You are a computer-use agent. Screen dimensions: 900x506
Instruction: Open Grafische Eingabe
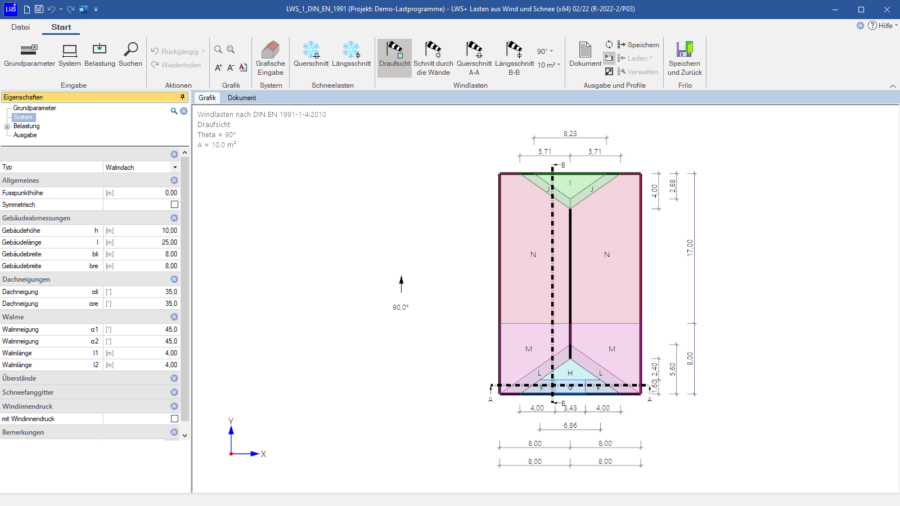[x=270, y=57]
